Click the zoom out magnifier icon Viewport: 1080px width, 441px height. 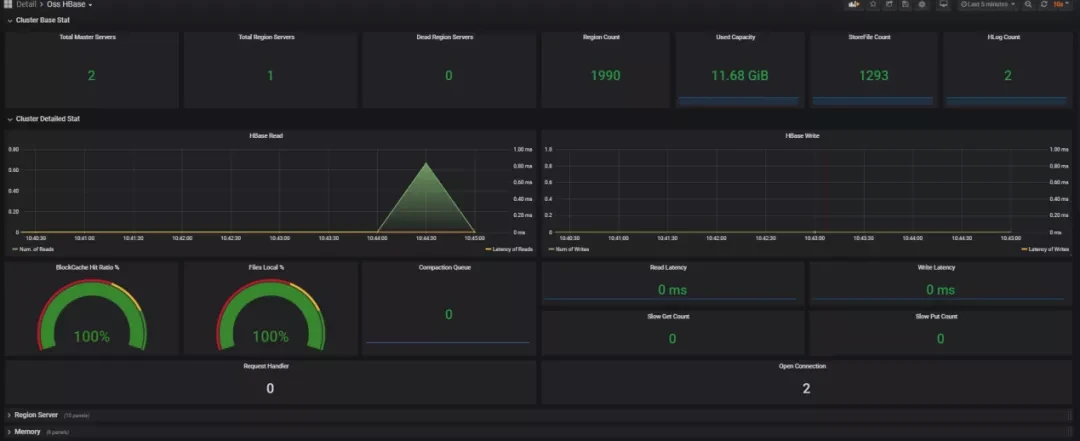(1028, 5)
